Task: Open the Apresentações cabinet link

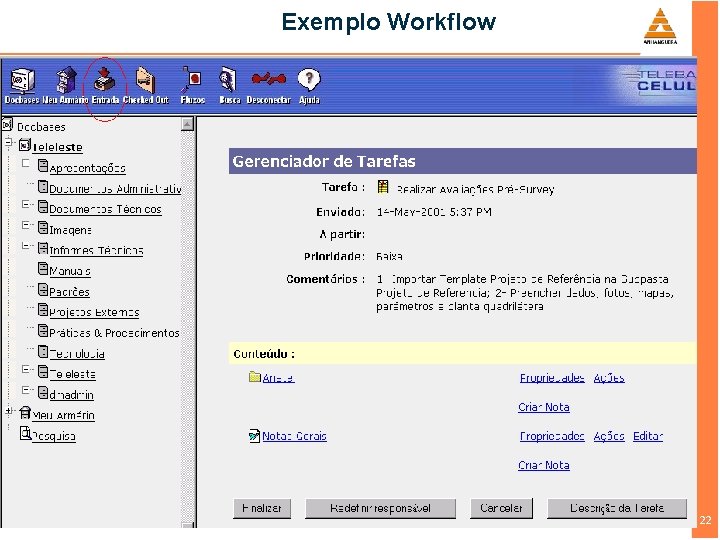Action: [87, 169]
